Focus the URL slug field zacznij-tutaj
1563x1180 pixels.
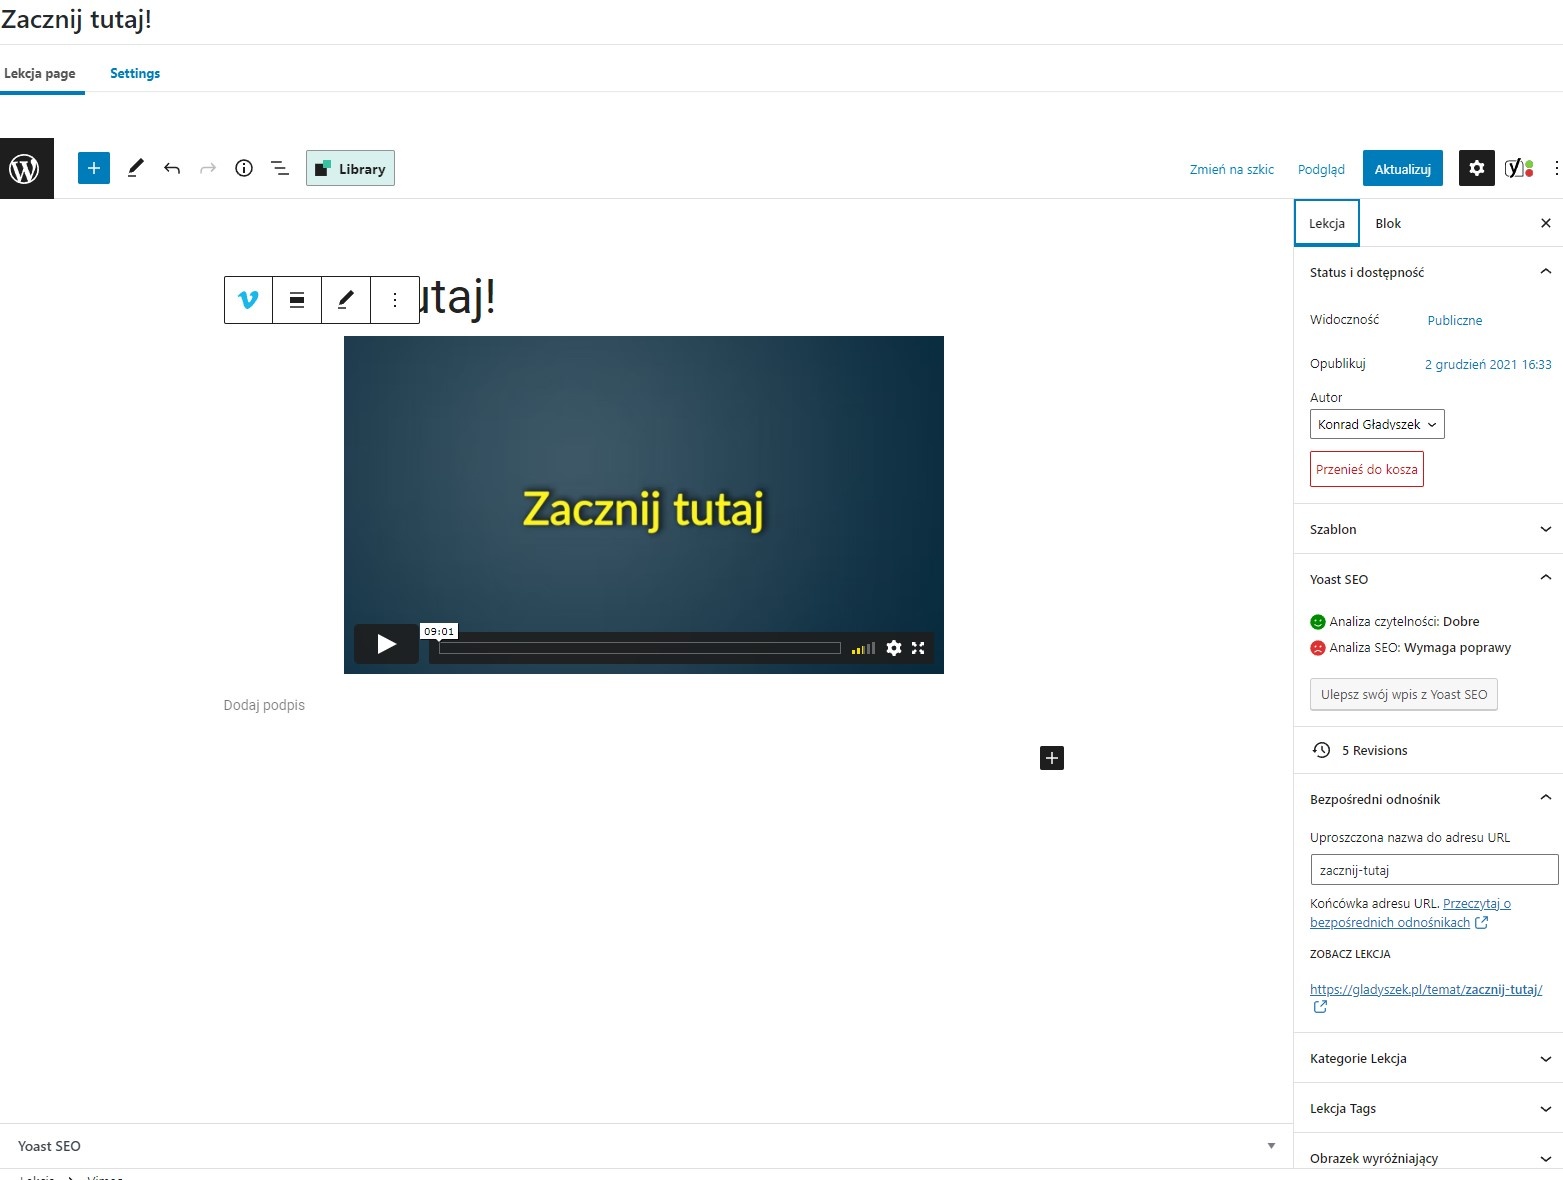click(x=1434, y=870)
